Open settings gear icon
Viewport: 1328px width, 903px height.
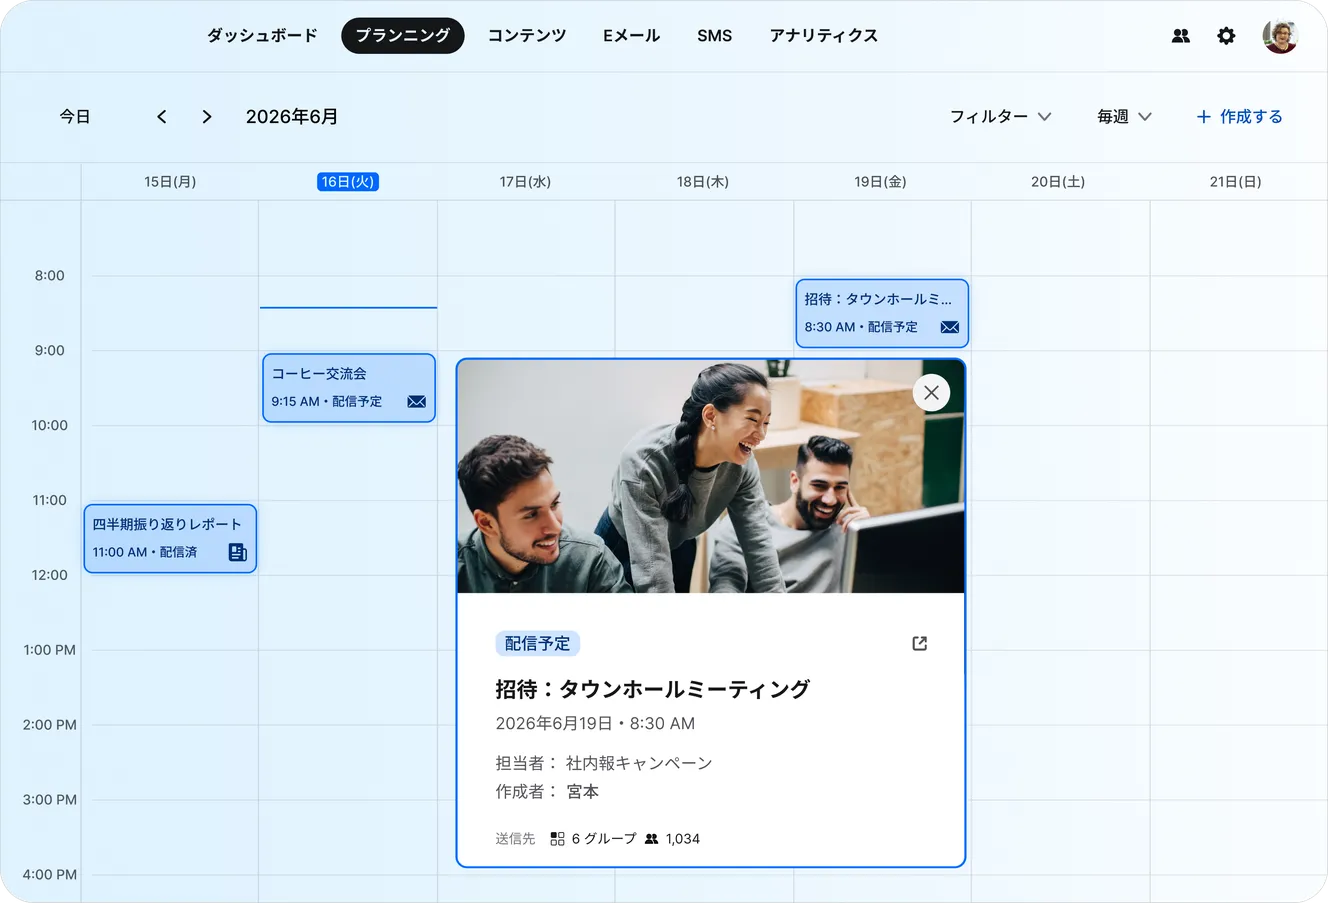1226,36
